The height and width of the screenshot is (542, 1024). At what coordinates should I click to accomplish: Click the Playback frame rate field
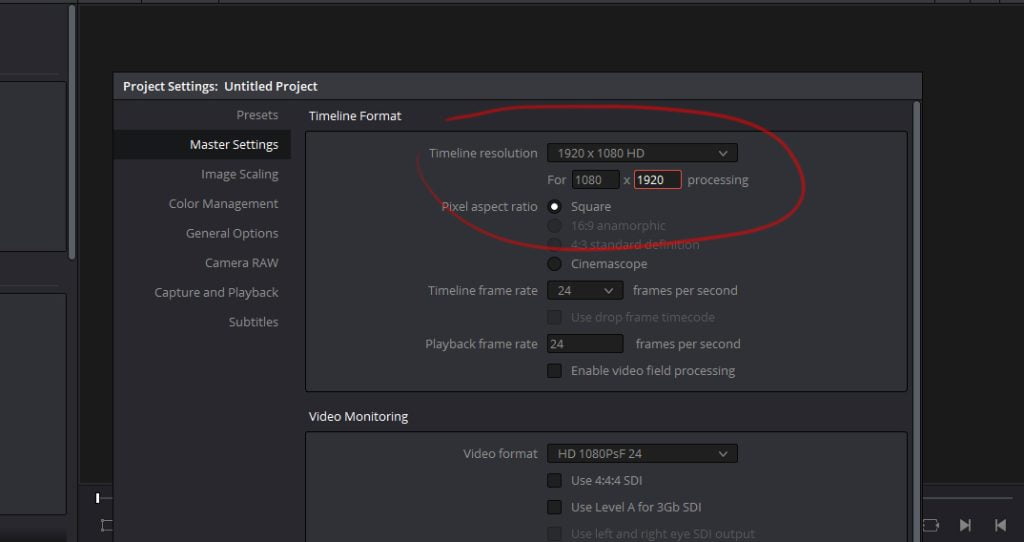click(585, 344)
